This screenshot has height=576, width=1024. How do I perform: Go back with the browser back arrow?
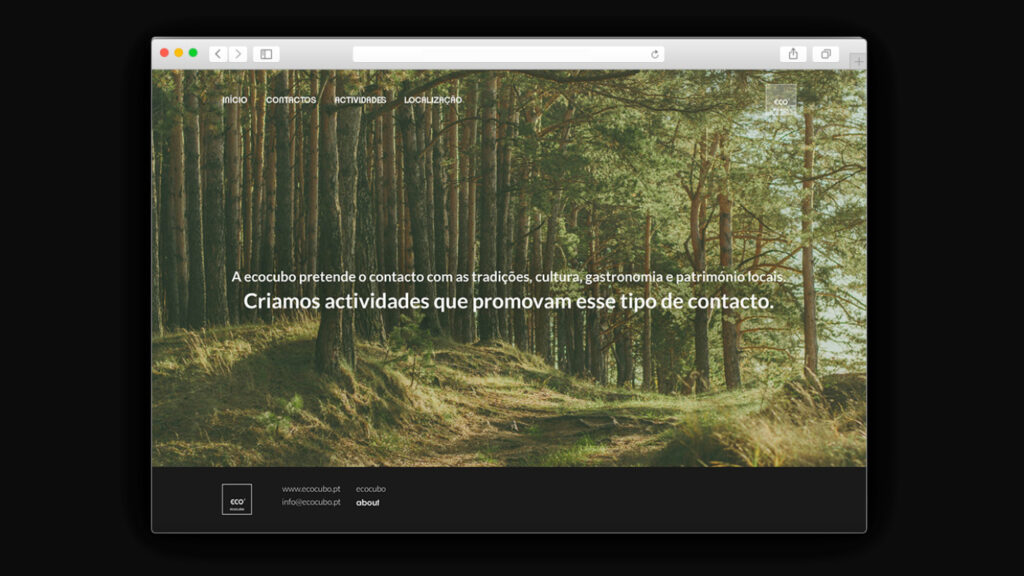(x=218, y=54)
